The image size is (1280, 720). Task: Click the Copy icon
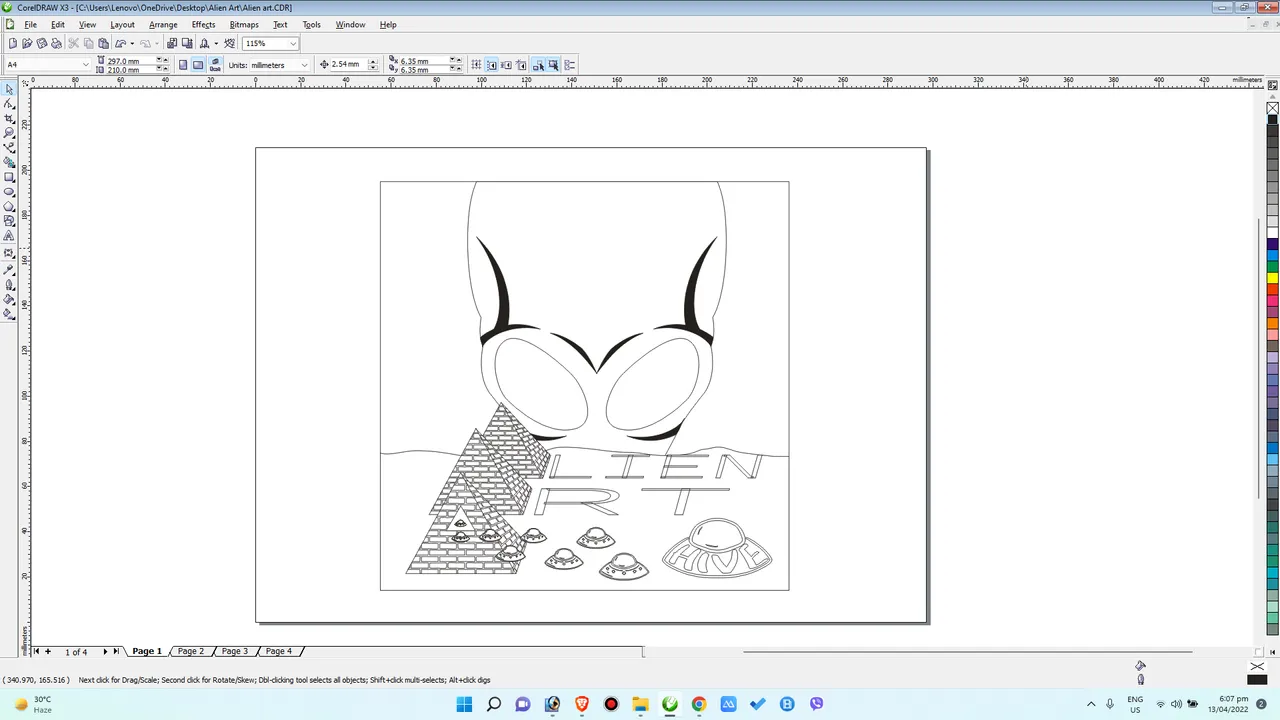click(x=88, y=43)
